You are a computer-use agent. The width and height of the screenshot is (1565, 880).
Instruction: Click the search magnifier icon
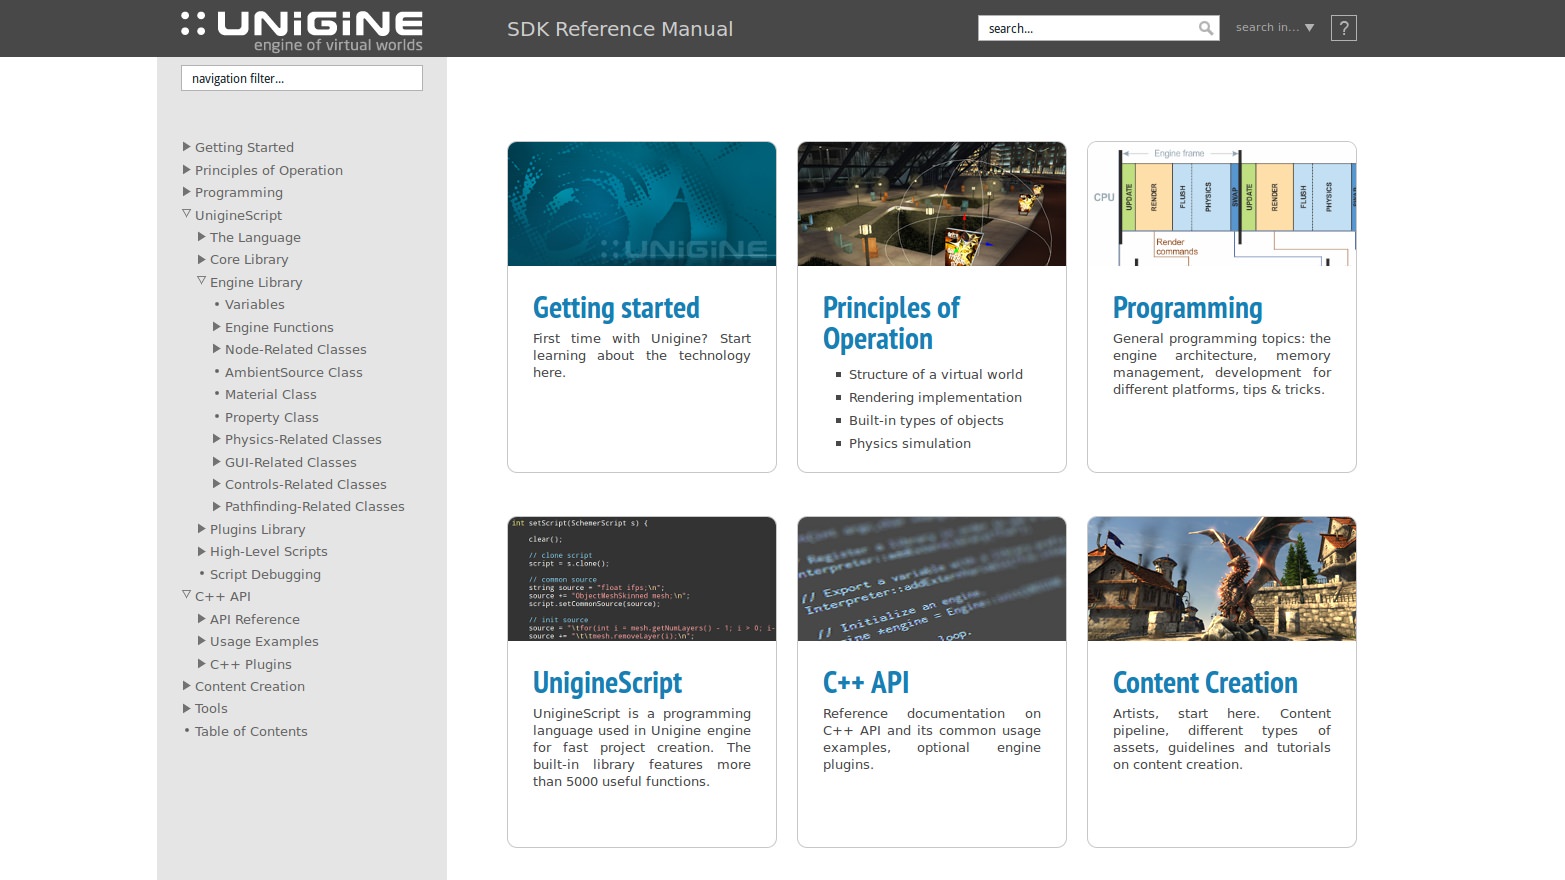[x=1206, y=28]
